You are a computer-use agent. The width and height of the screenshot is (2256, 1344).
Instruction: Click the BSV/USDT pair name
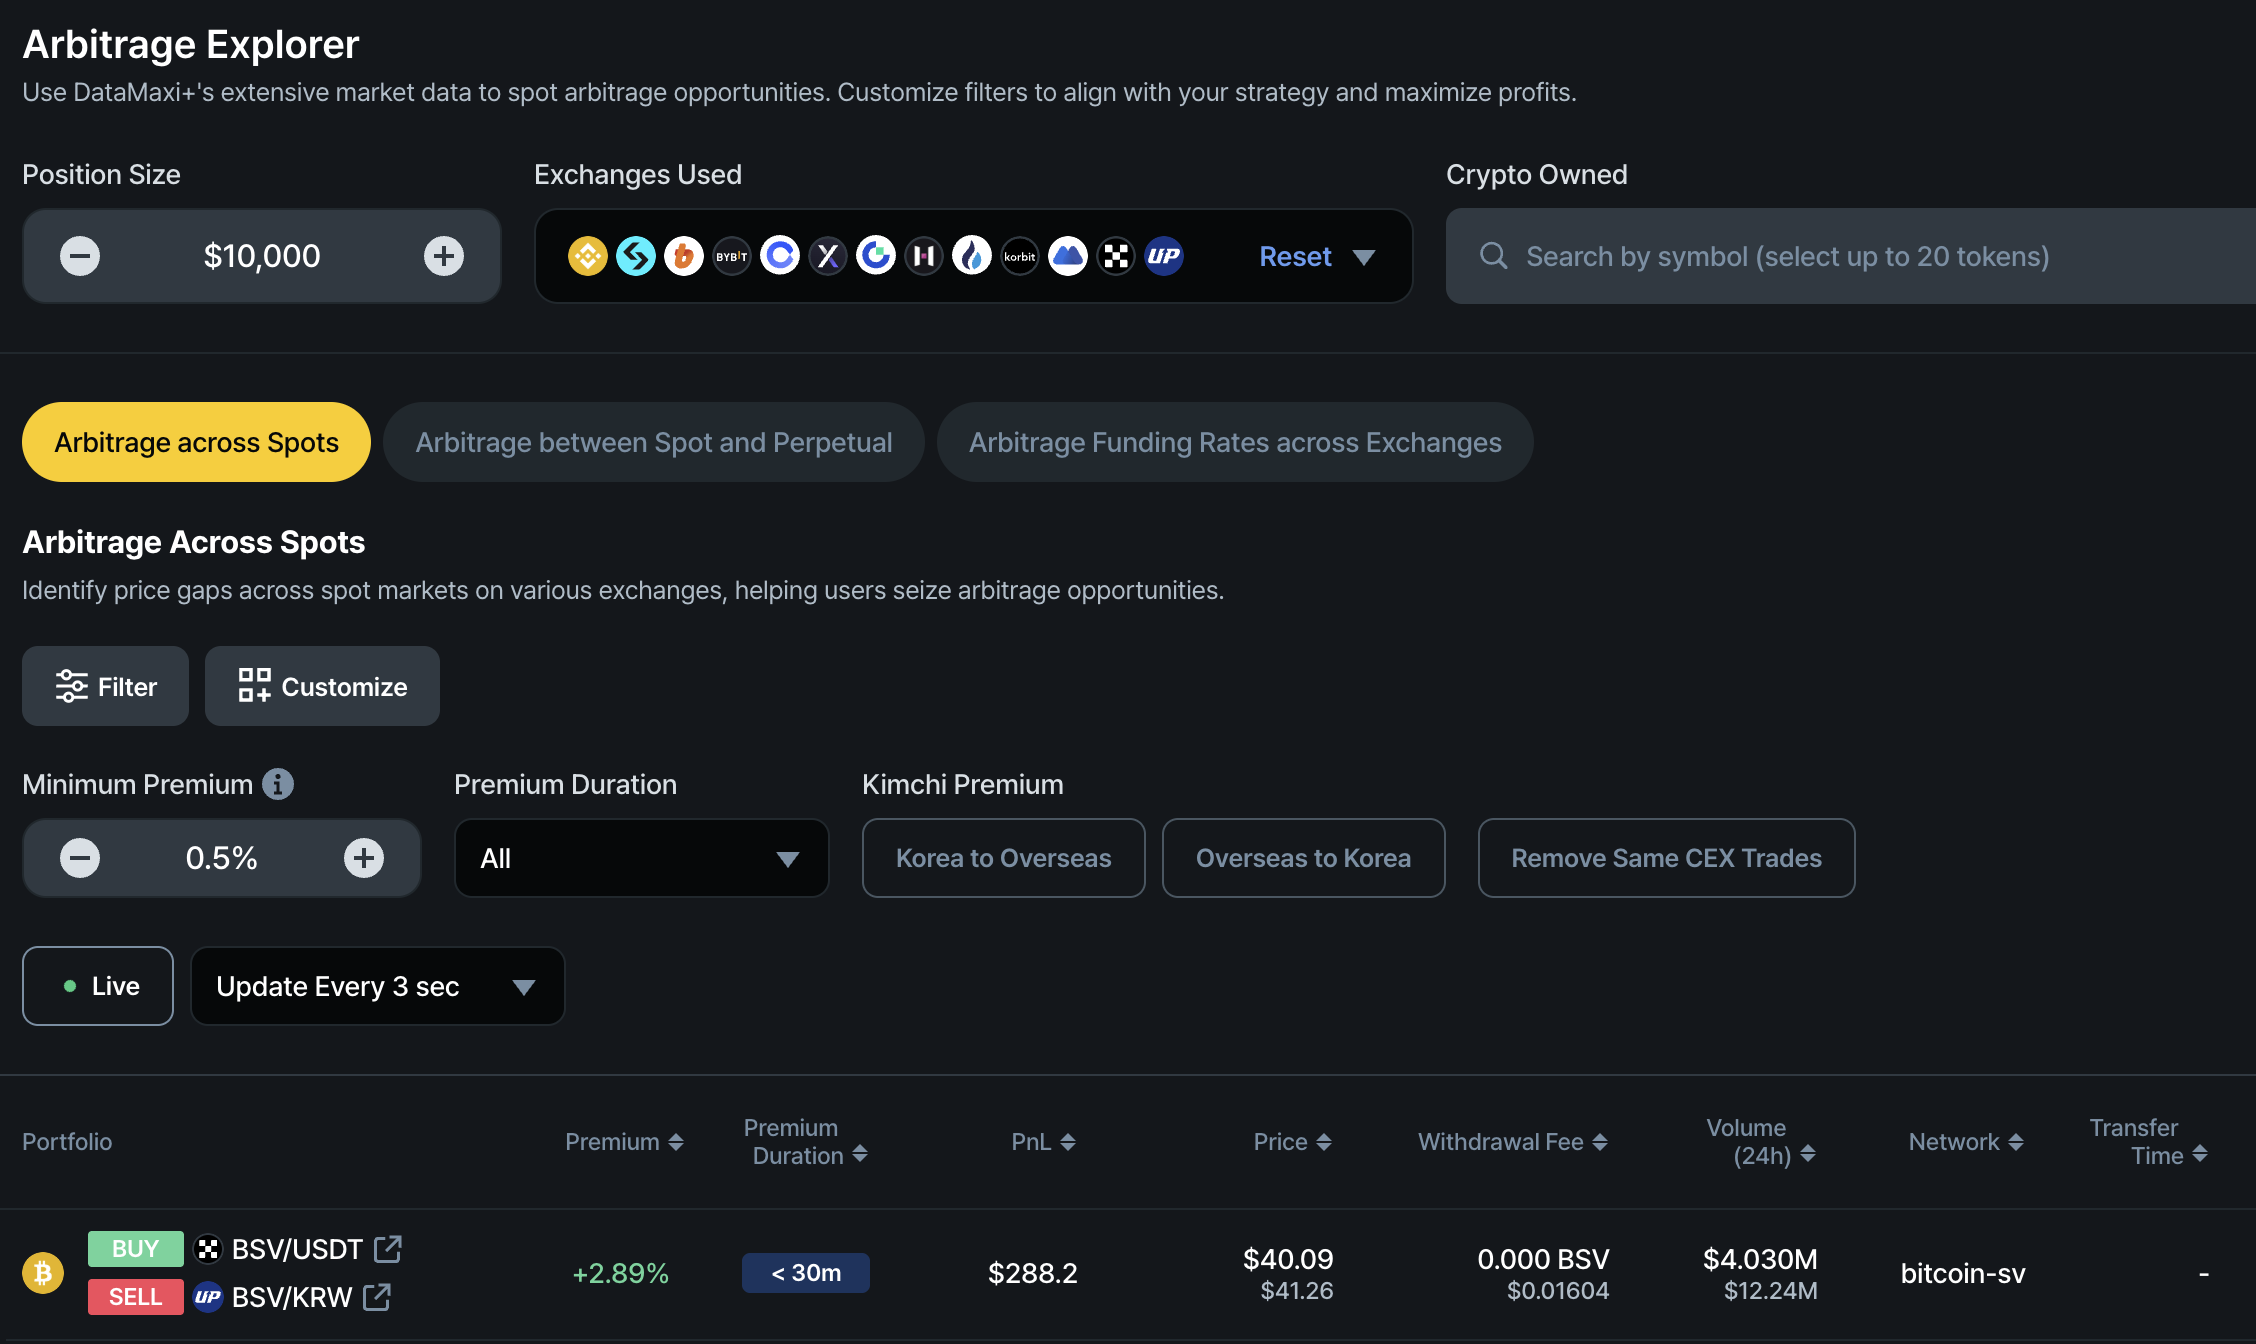click(297, 1249)
